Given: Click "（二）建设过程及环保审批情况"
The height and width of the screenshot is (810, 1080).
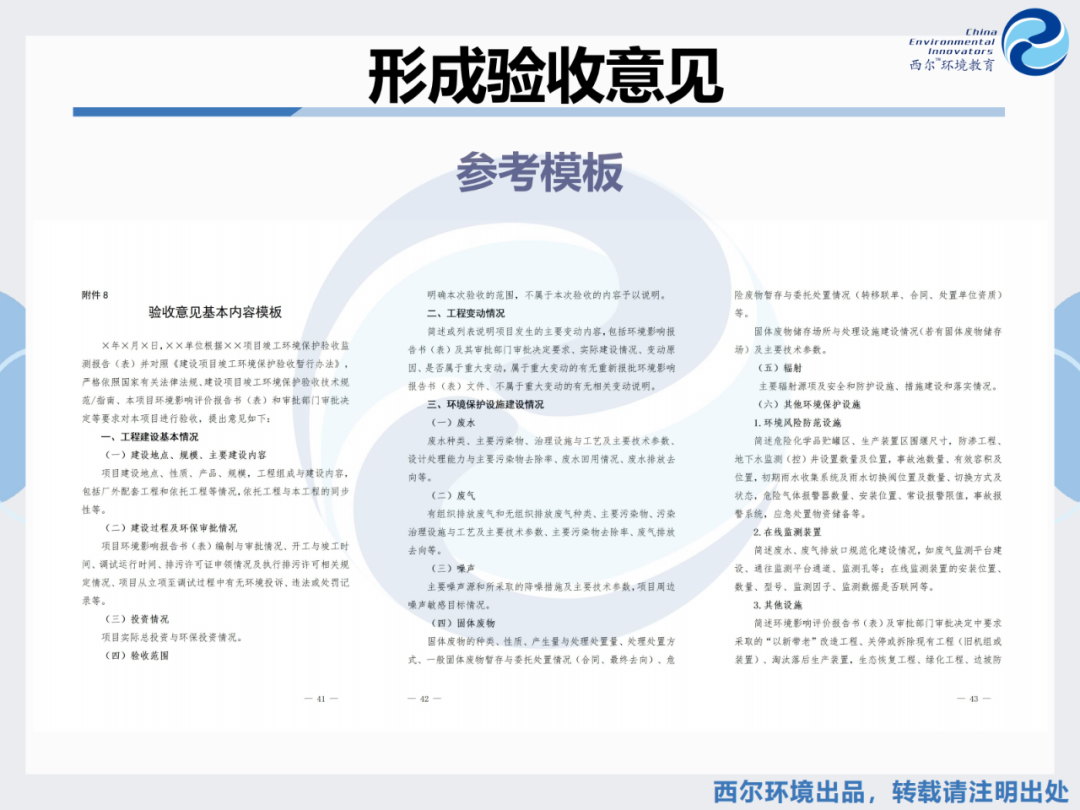Looking at the screenshot, I should point(170,528).
